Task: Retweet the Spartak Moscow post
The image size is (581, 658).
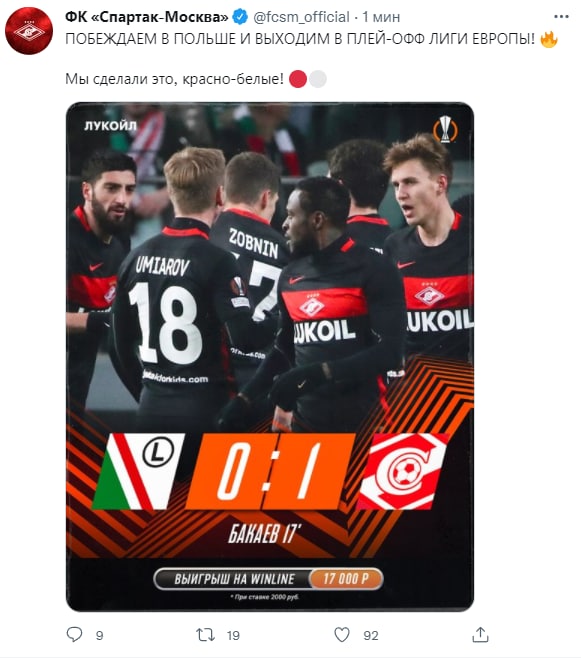Action: pos(206,634)
